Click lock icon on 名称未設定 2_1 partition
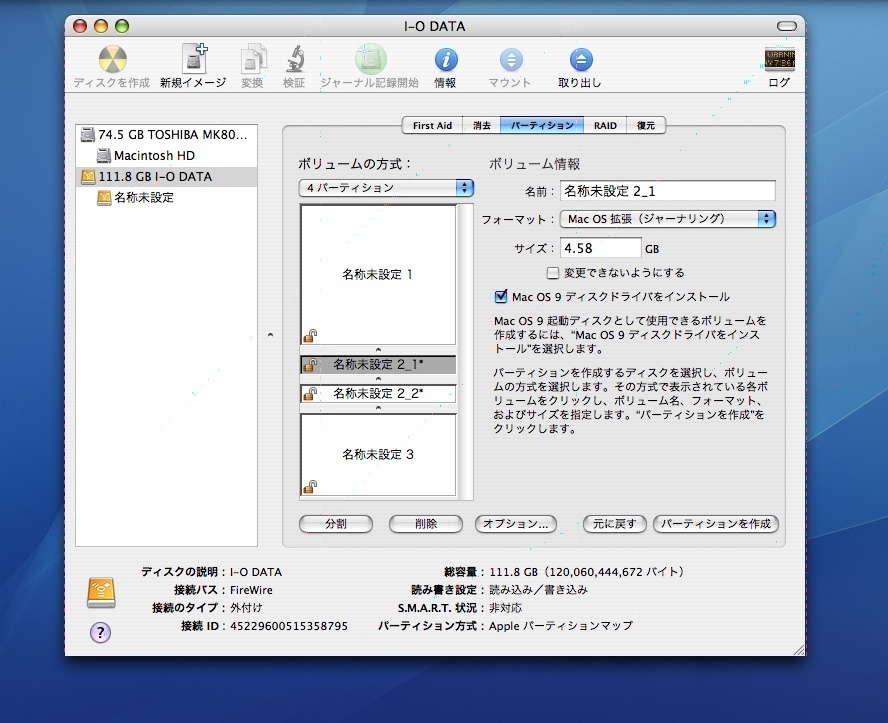The width and height of the screenshot is (888, 723). 310,365
